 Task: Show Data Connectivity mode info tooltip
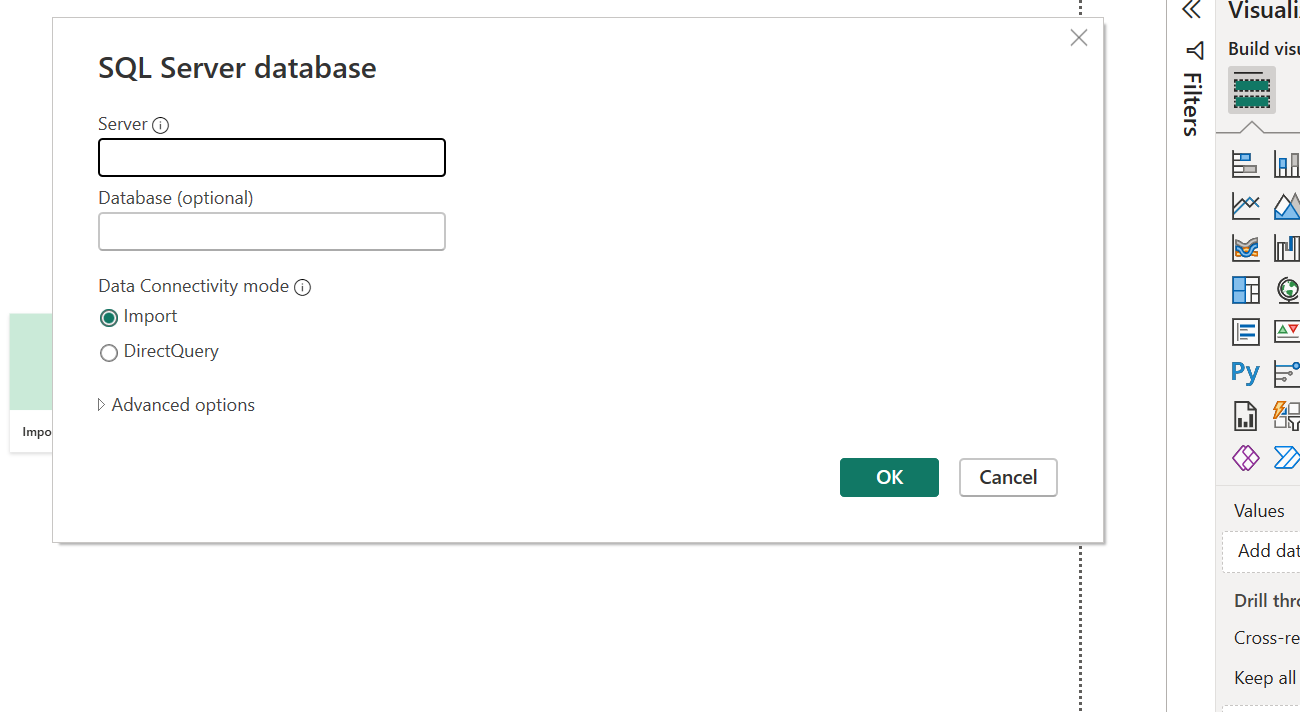point(302,287)
